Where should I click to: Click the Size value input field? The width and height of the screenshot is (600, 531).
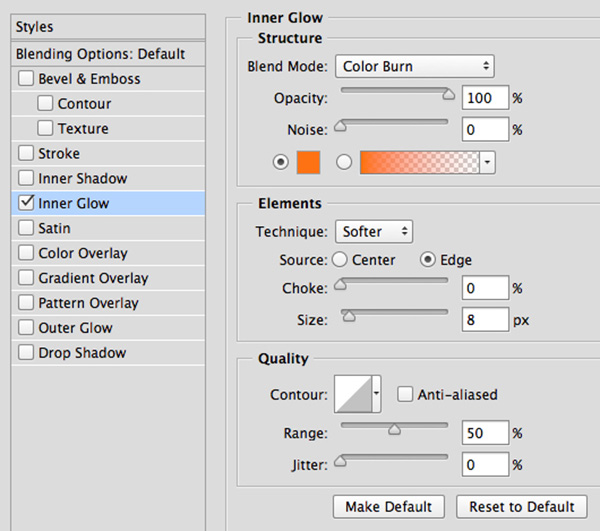click(484, 321)
